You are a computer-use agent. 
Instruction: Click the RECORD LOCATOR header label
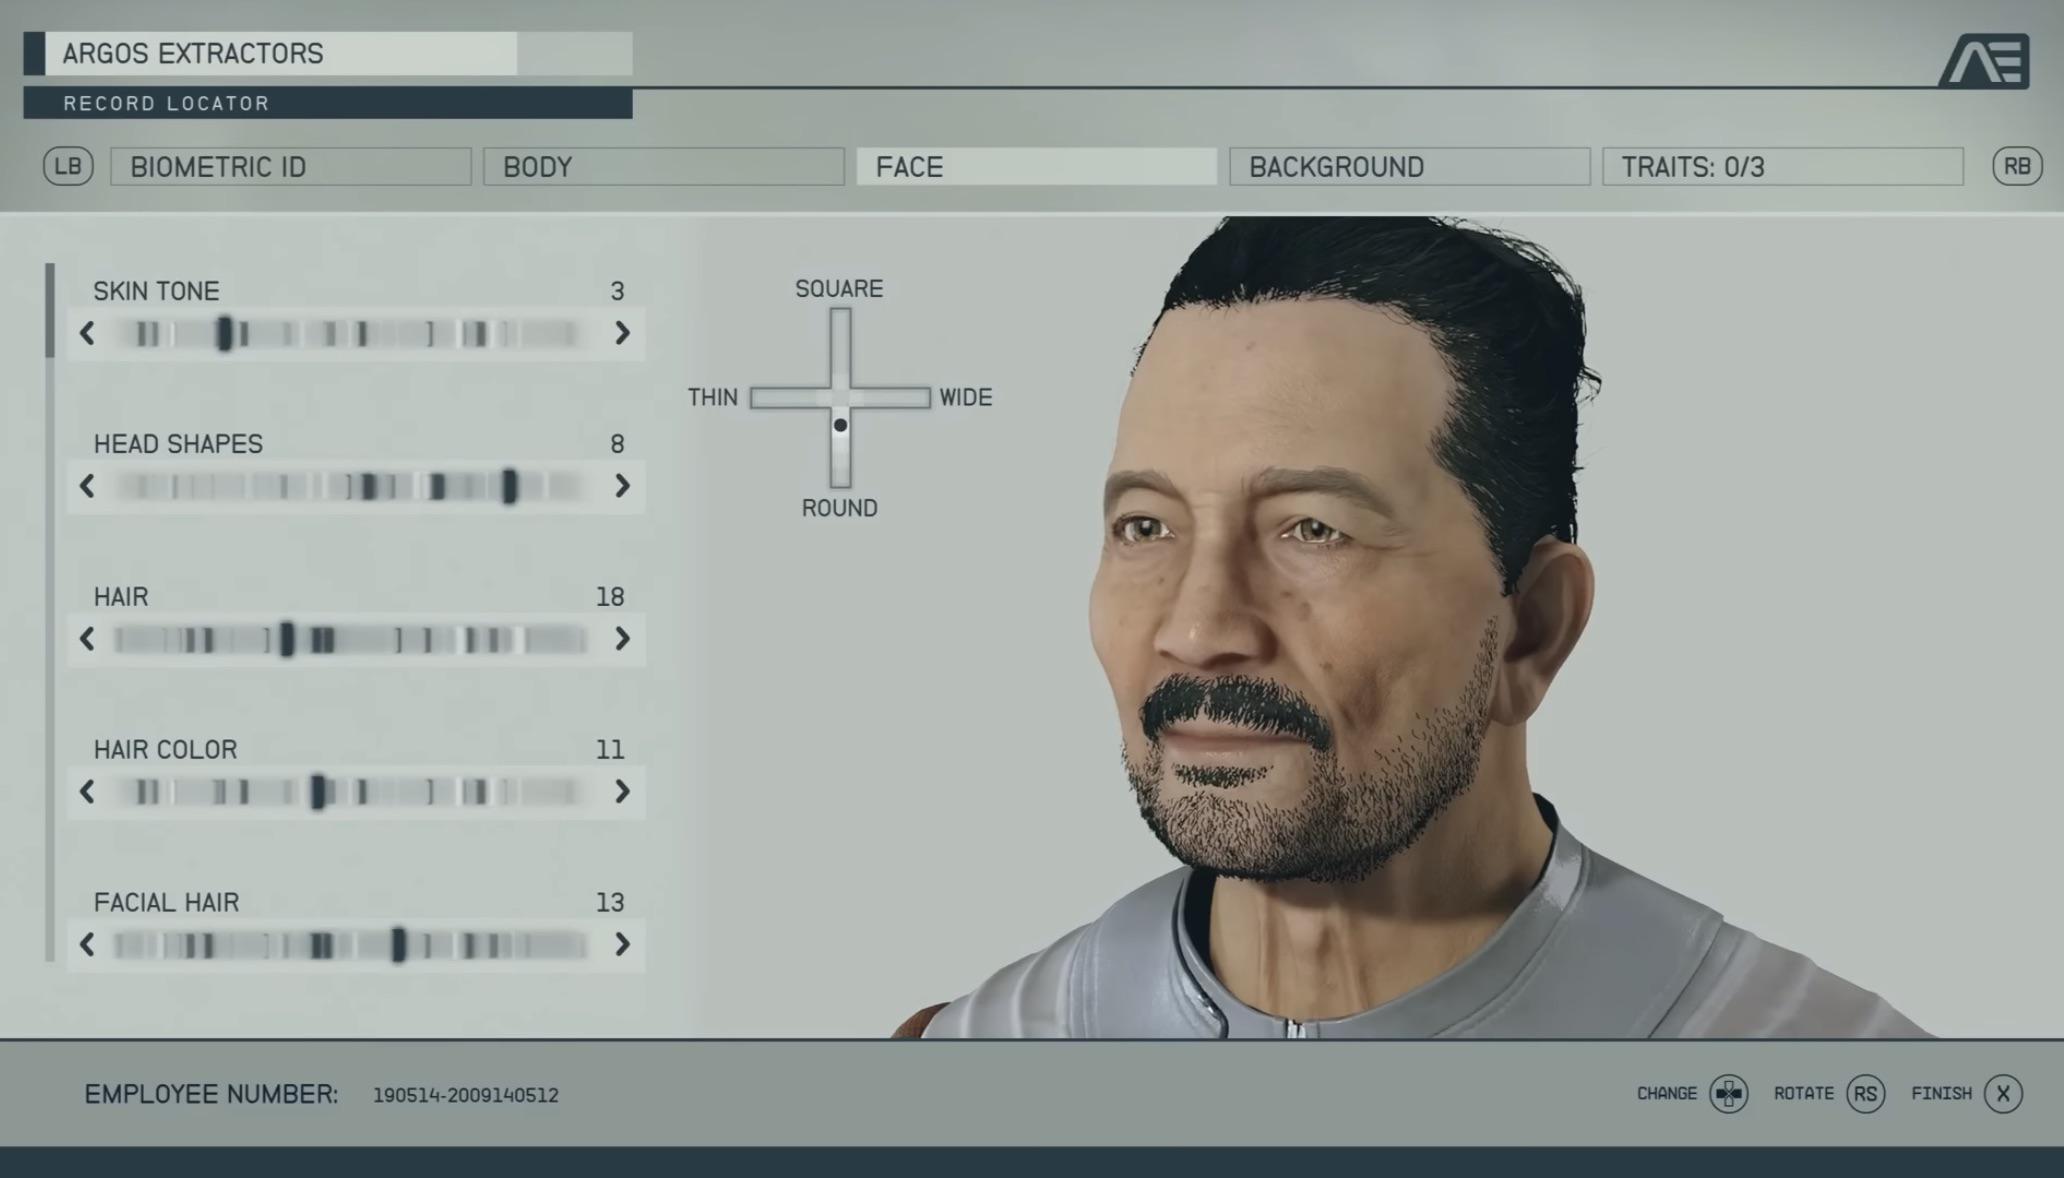click(x=165, y=102)
